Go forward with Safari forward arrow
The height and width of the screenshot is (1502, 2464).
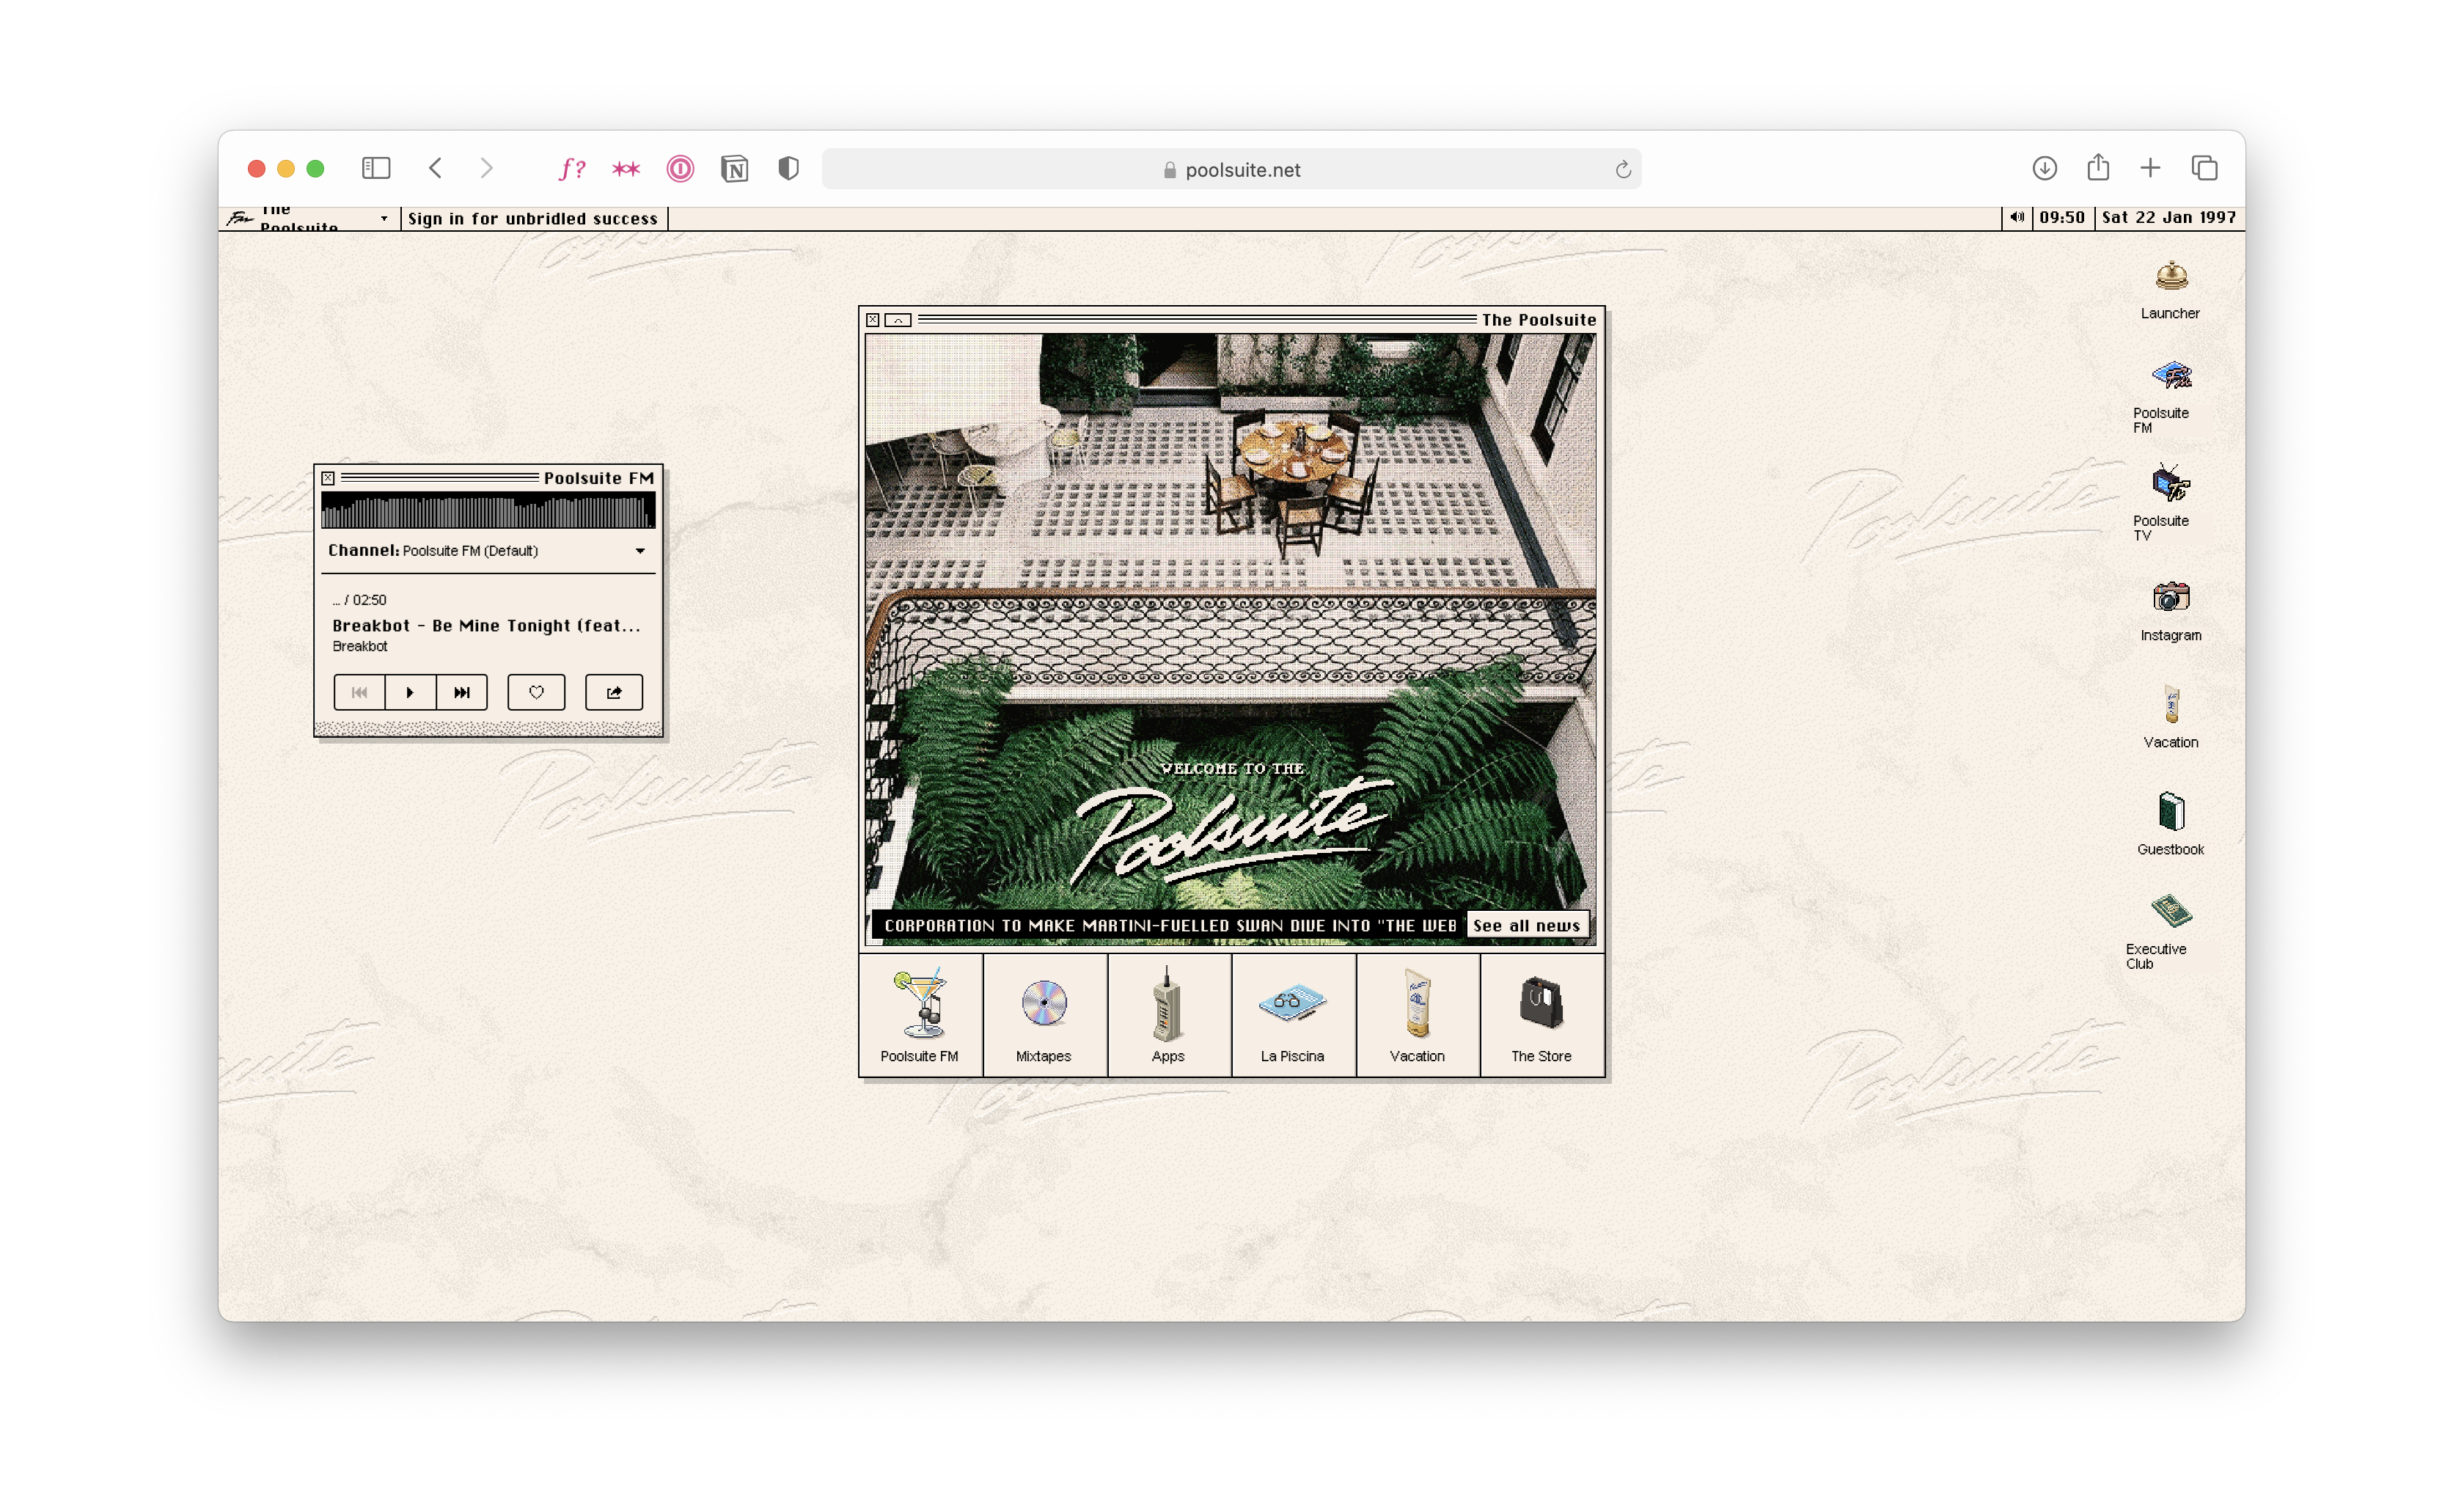486,168
